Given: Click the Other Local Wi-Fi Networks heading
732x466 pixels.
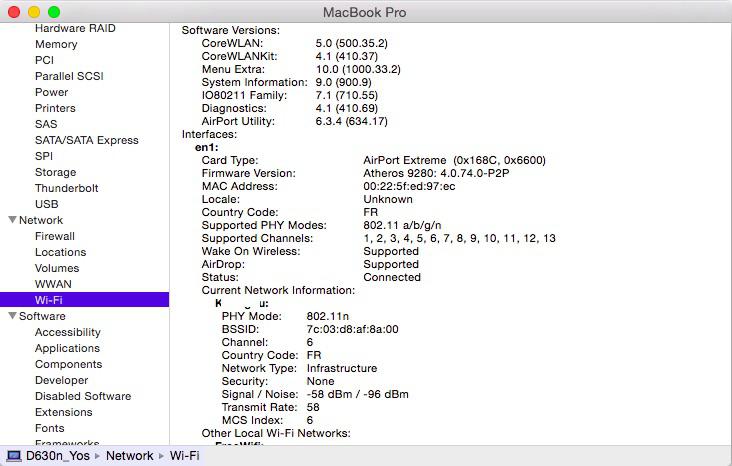Looking at the screenshot, I should coord(276,433).
